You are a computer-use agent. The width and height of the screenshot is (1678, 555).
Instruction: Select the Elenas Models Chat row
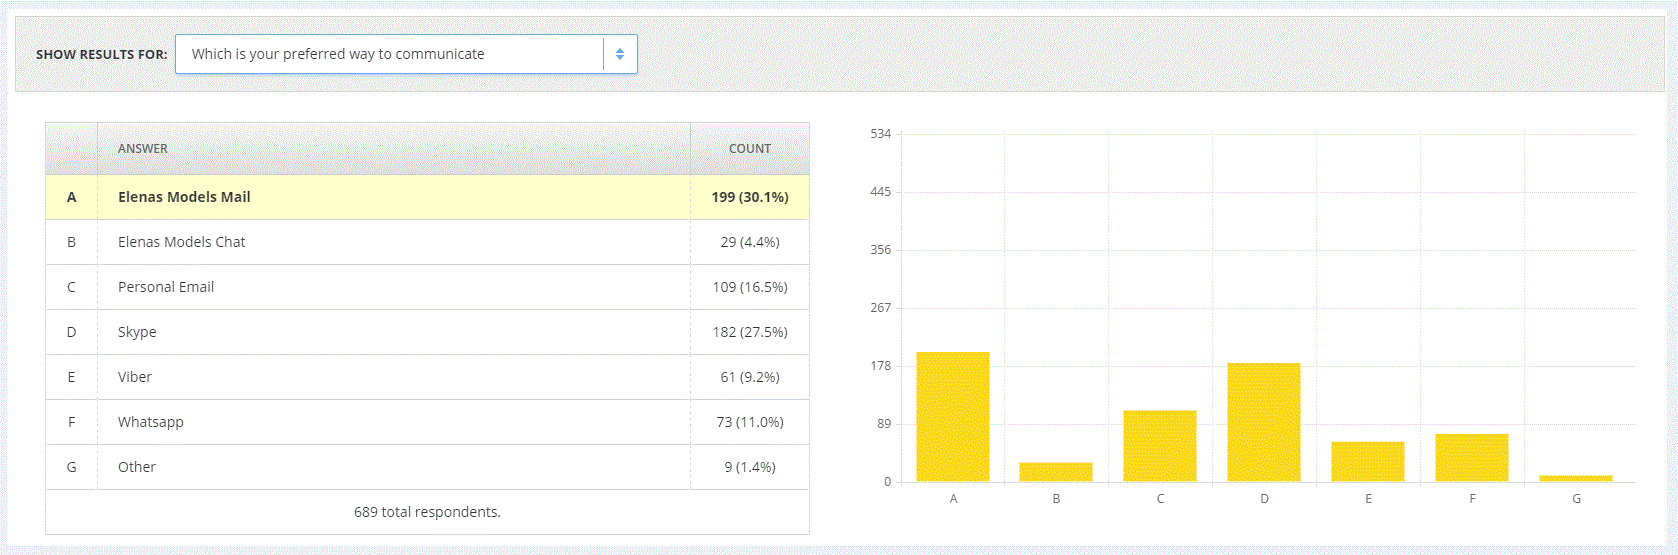[427, 242]
